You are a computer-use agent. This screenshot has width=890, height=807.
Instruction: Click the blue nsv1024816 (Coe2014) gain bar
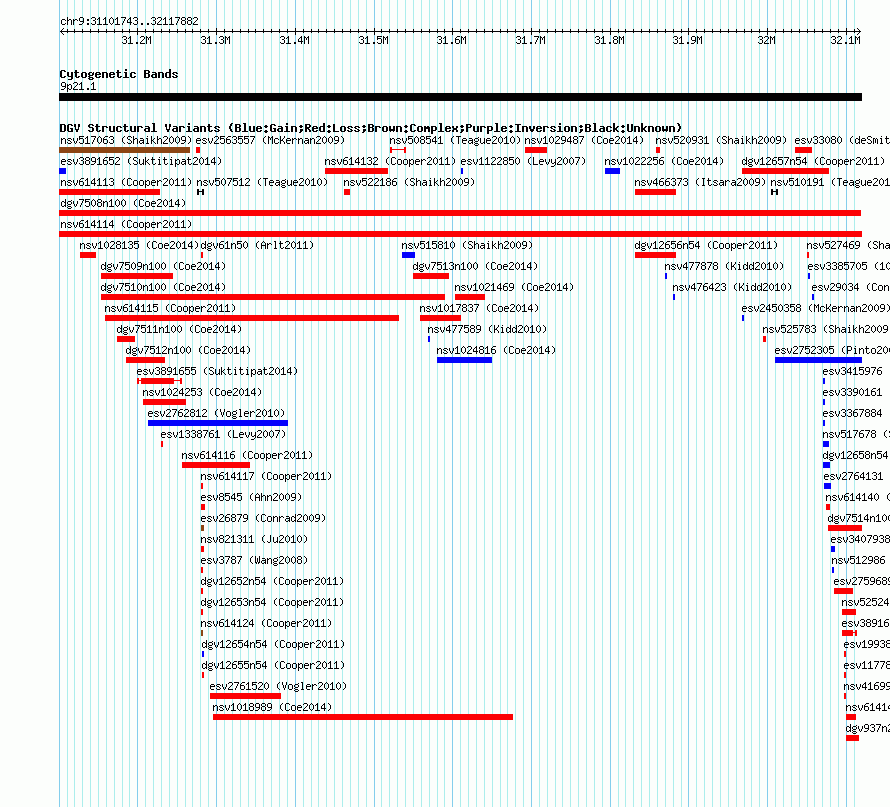click(x=464, y=360)
